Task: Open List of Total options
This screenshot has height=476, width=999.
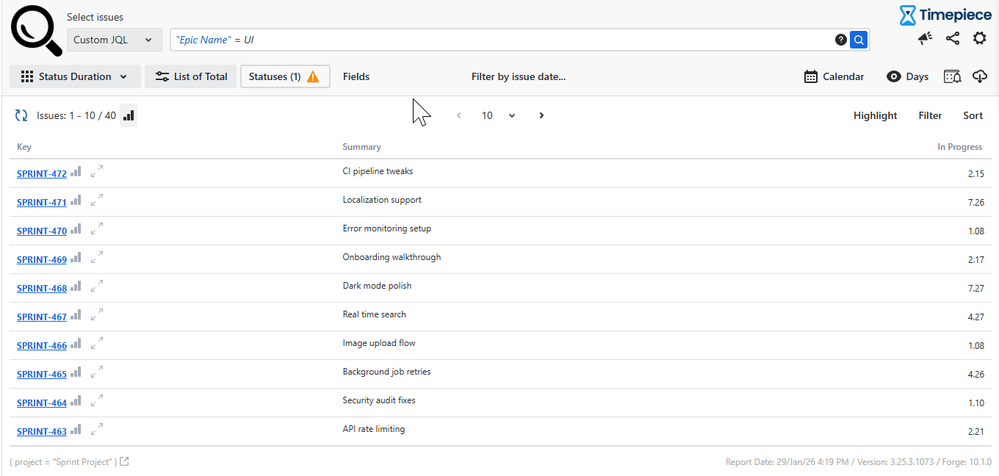Action: [x=190, y=76]
